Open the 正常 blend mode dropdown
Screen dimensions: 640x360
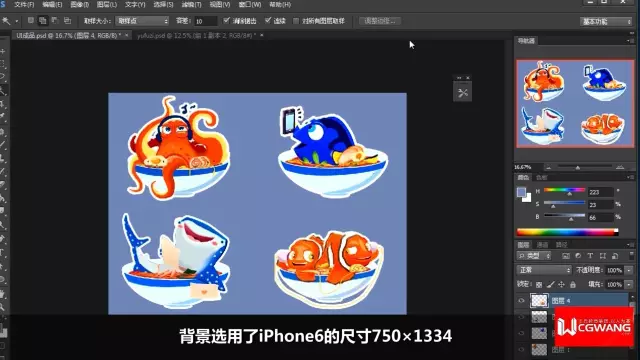(x=544, y=270)
